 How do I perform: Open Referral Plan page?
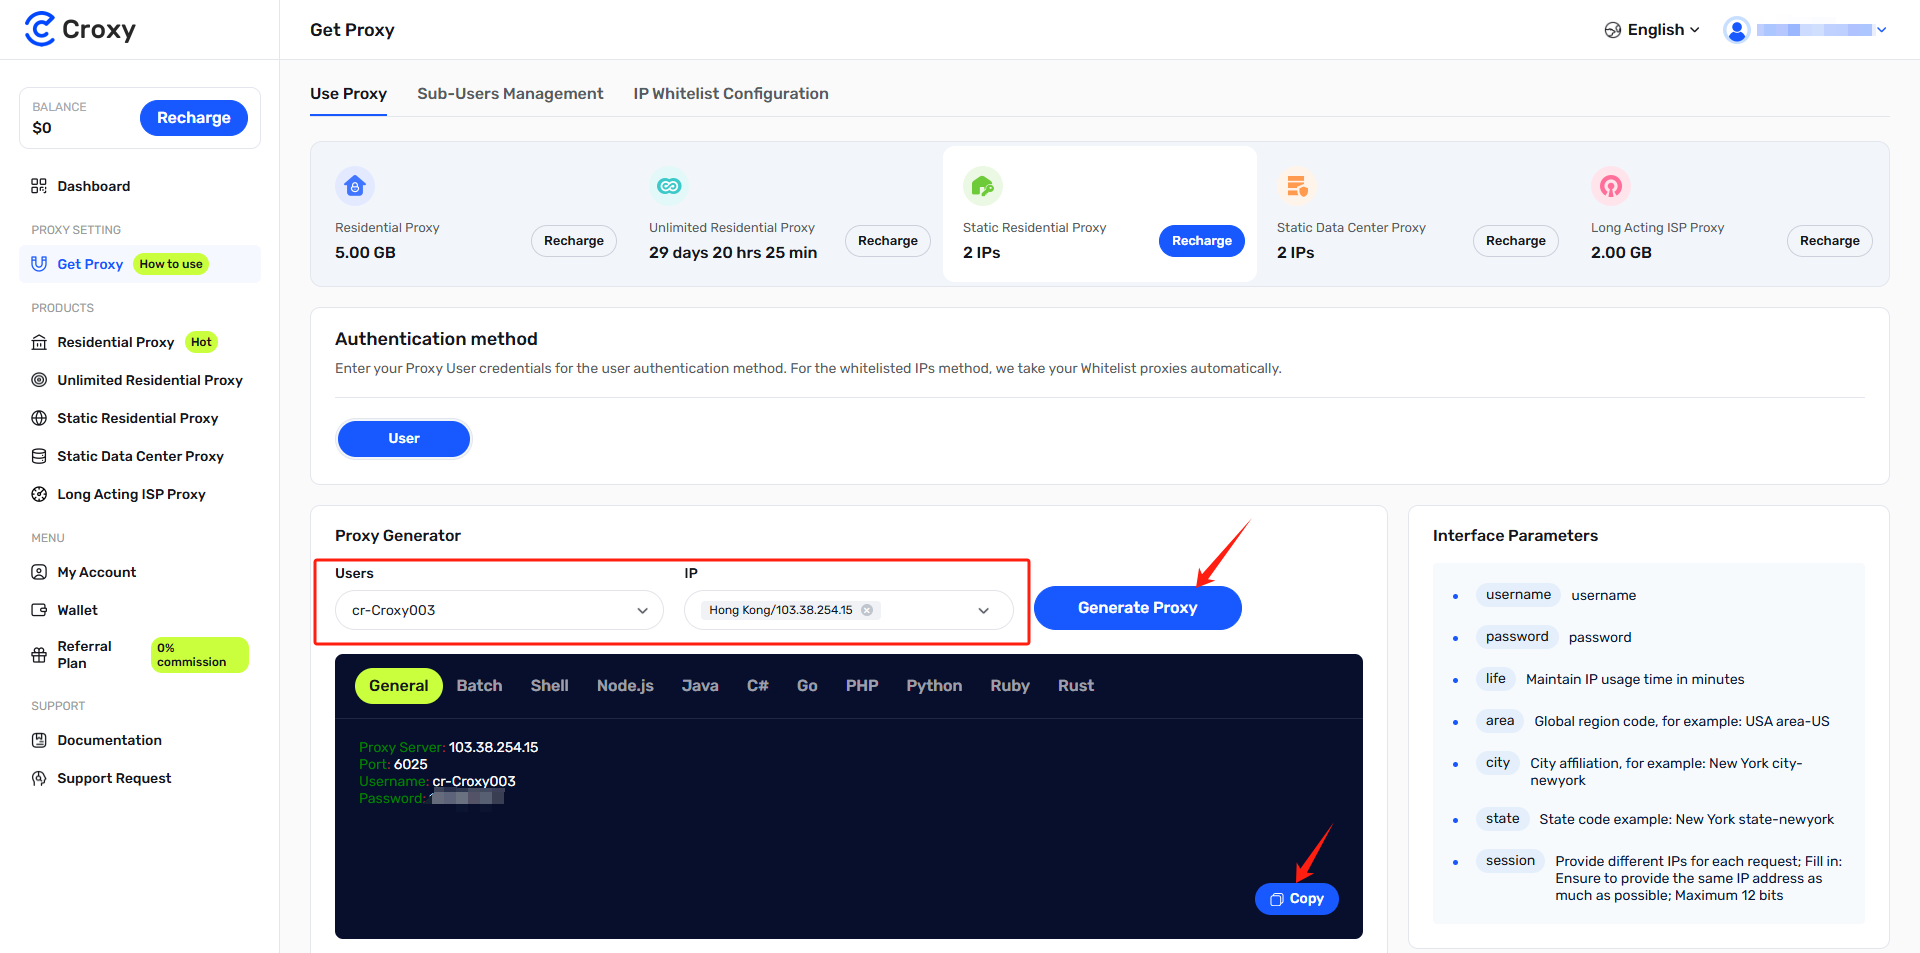85,655
